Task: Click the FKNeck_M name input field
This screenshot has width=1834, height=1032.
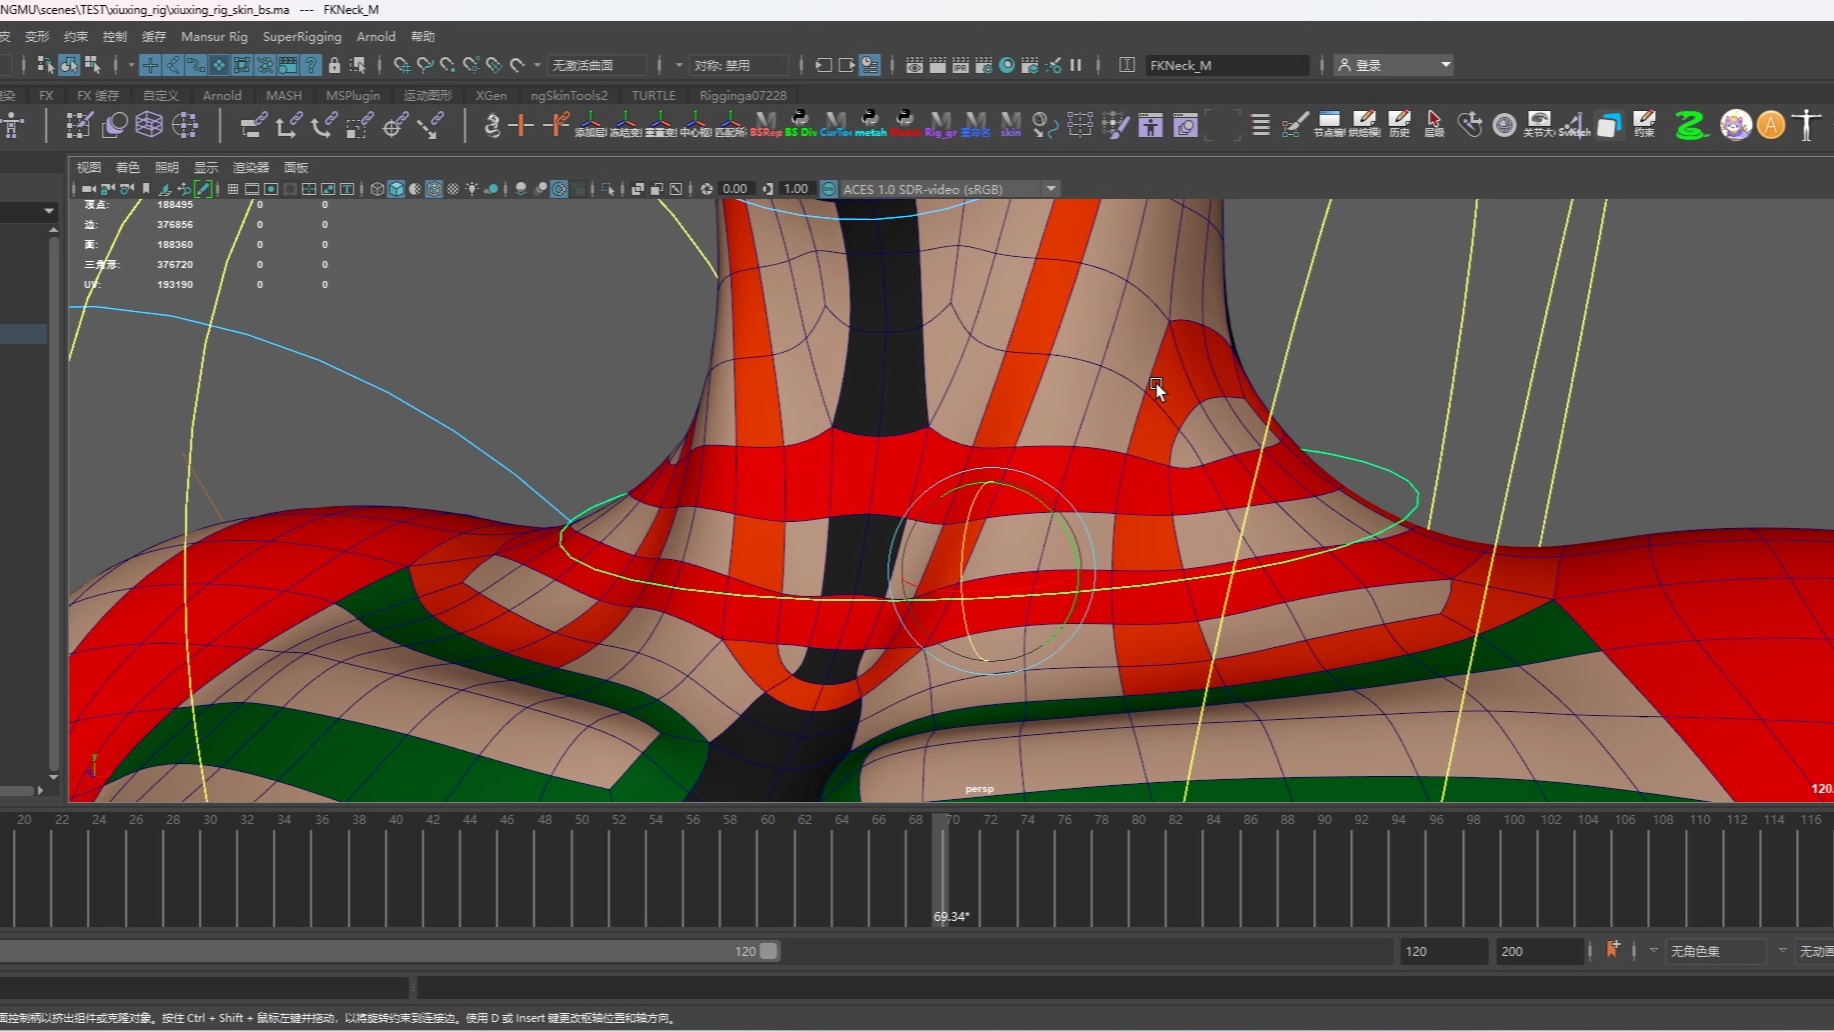Action: (1225, 65)
